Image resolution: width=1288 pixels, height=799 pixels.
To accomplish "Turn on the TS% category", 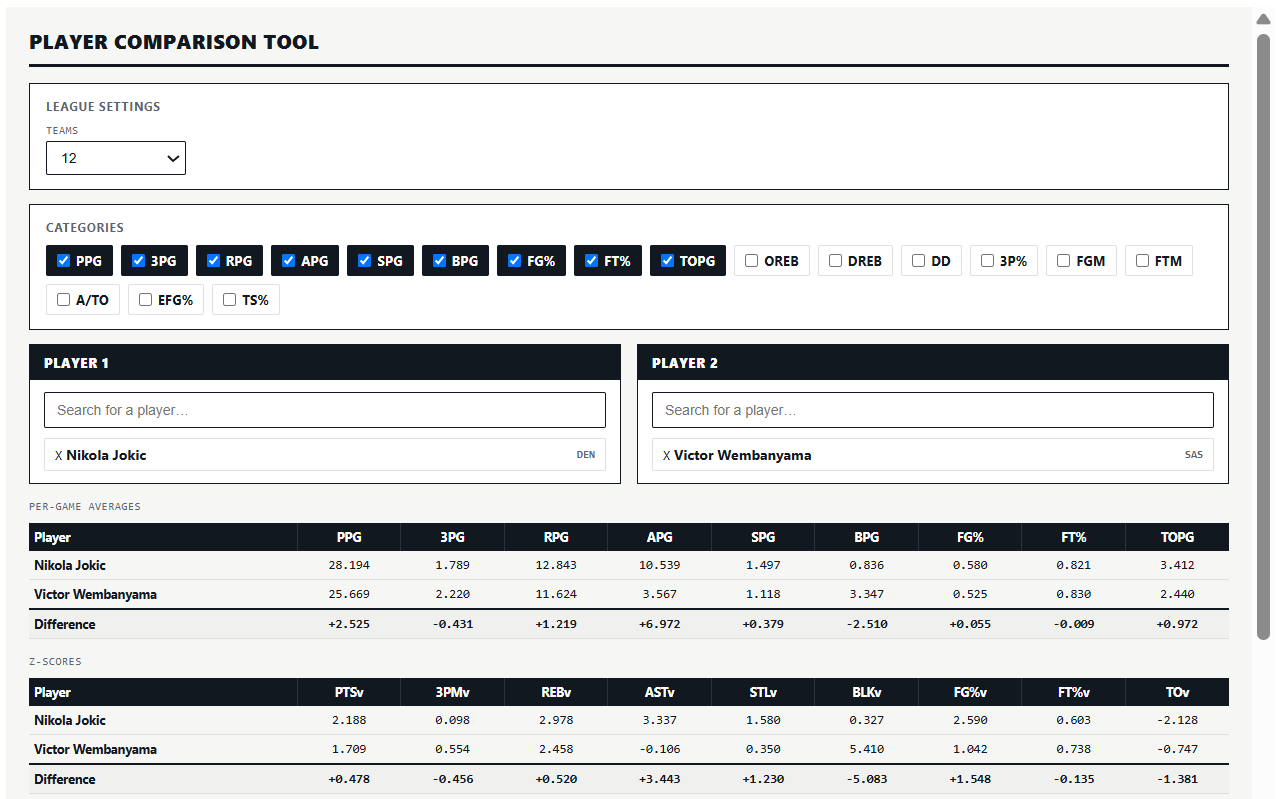I will click(230, 300).
